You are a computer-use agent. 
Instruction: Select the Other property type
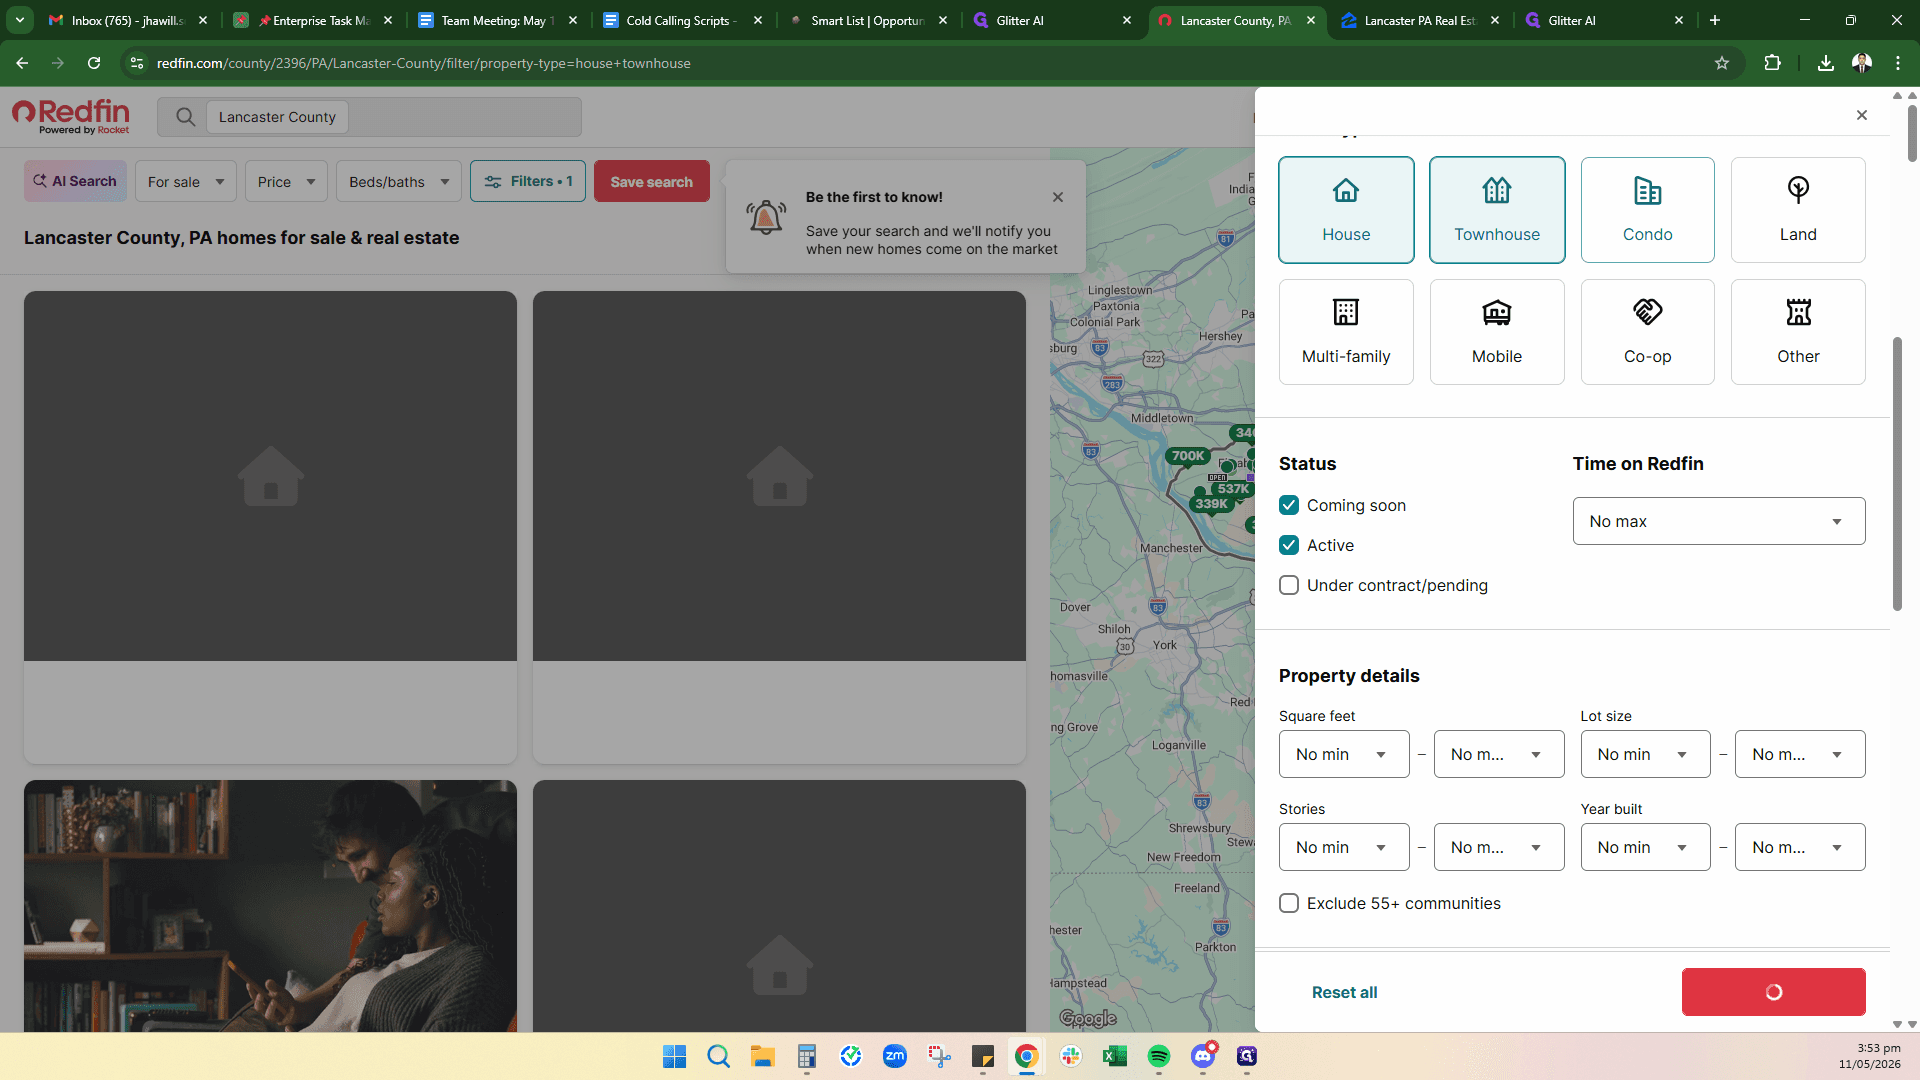point(1798,332)
